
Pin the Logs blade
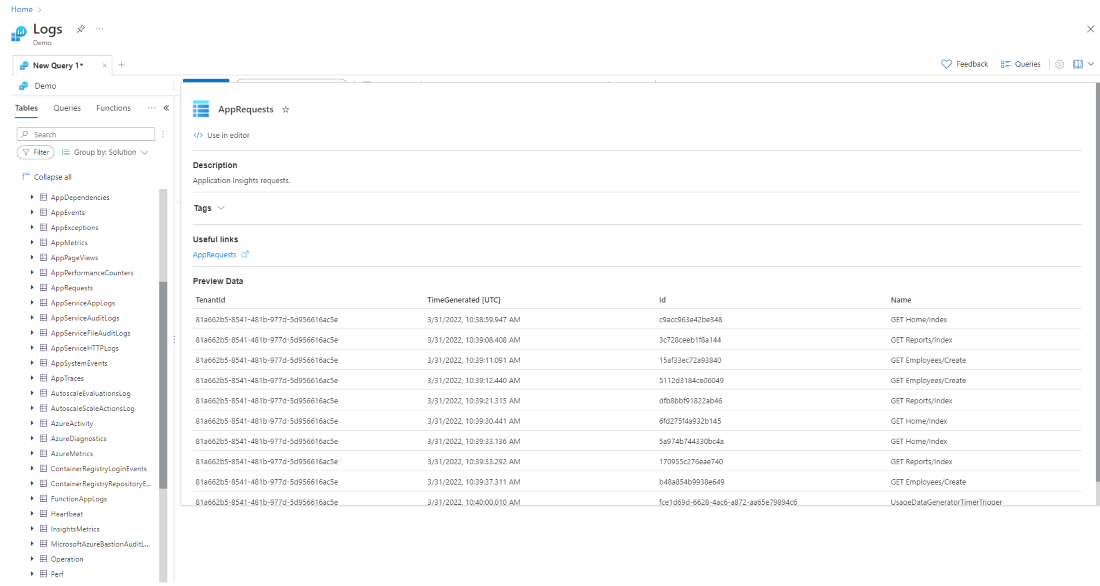pos(81,29)
